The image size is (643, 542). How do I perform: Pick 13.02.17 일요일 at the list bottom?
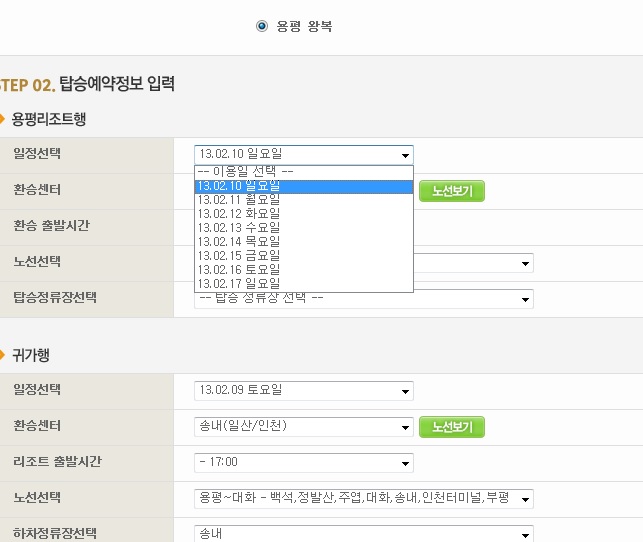pos(303,284)
